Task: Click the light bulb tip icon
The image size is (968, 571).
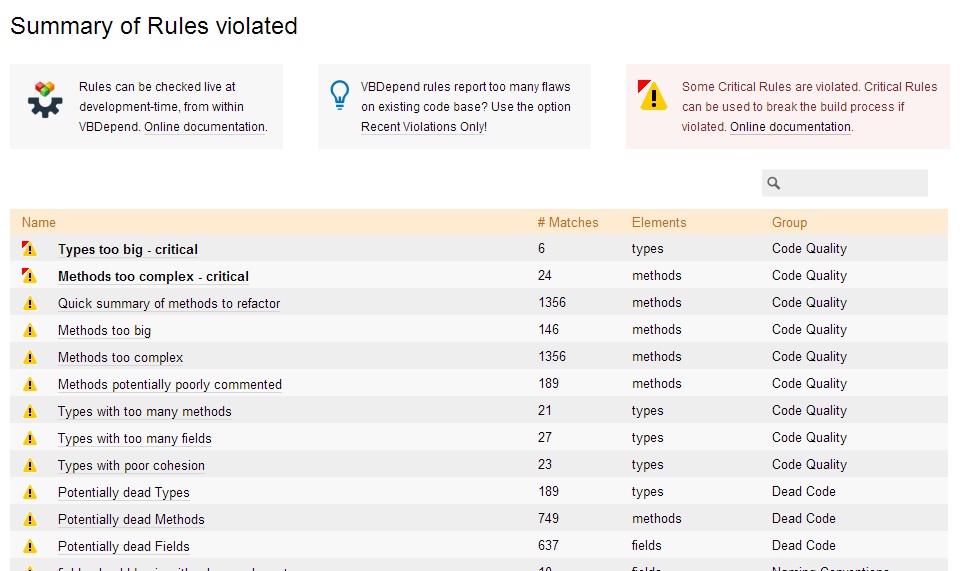Action: (339, 95)
